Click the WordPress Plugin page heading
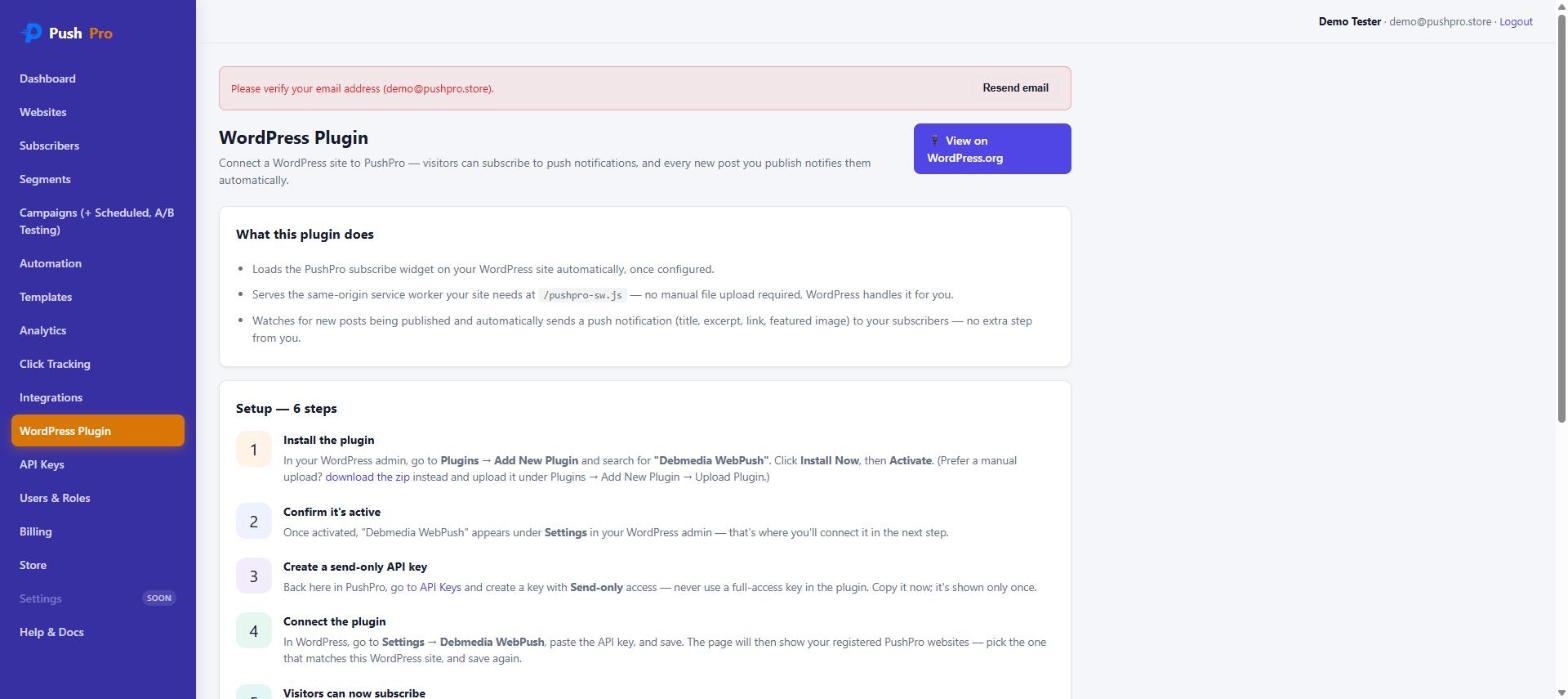The image size is (1568, 699). click(294, 138)
